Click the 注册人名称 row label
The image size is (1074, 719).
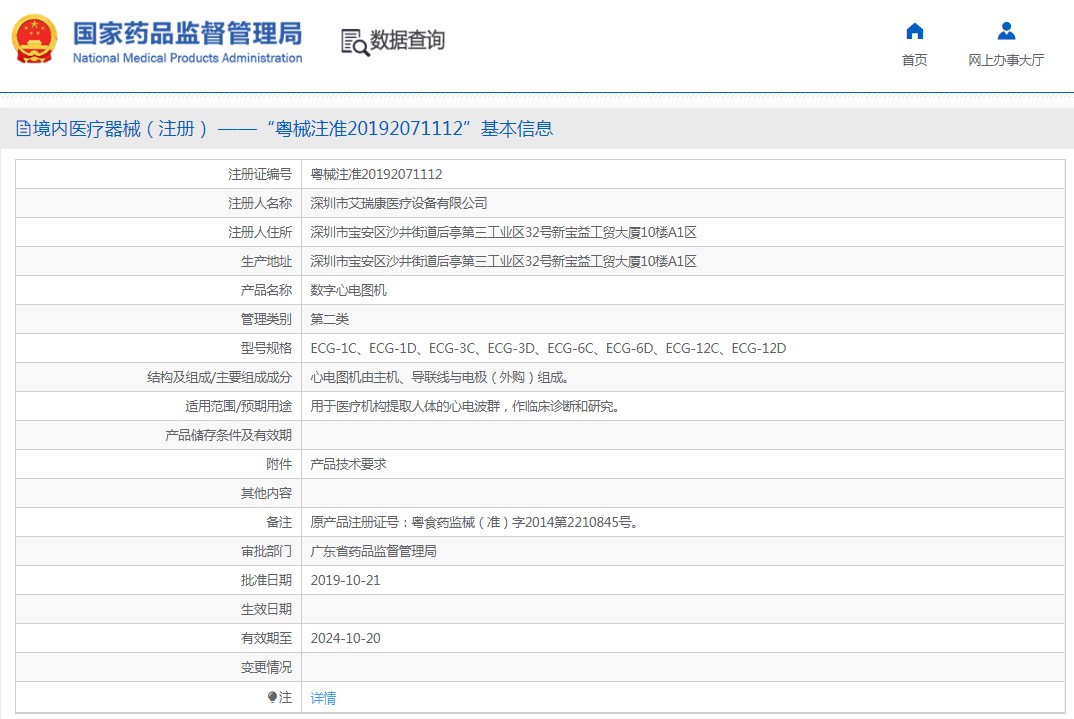click(260, 203)
